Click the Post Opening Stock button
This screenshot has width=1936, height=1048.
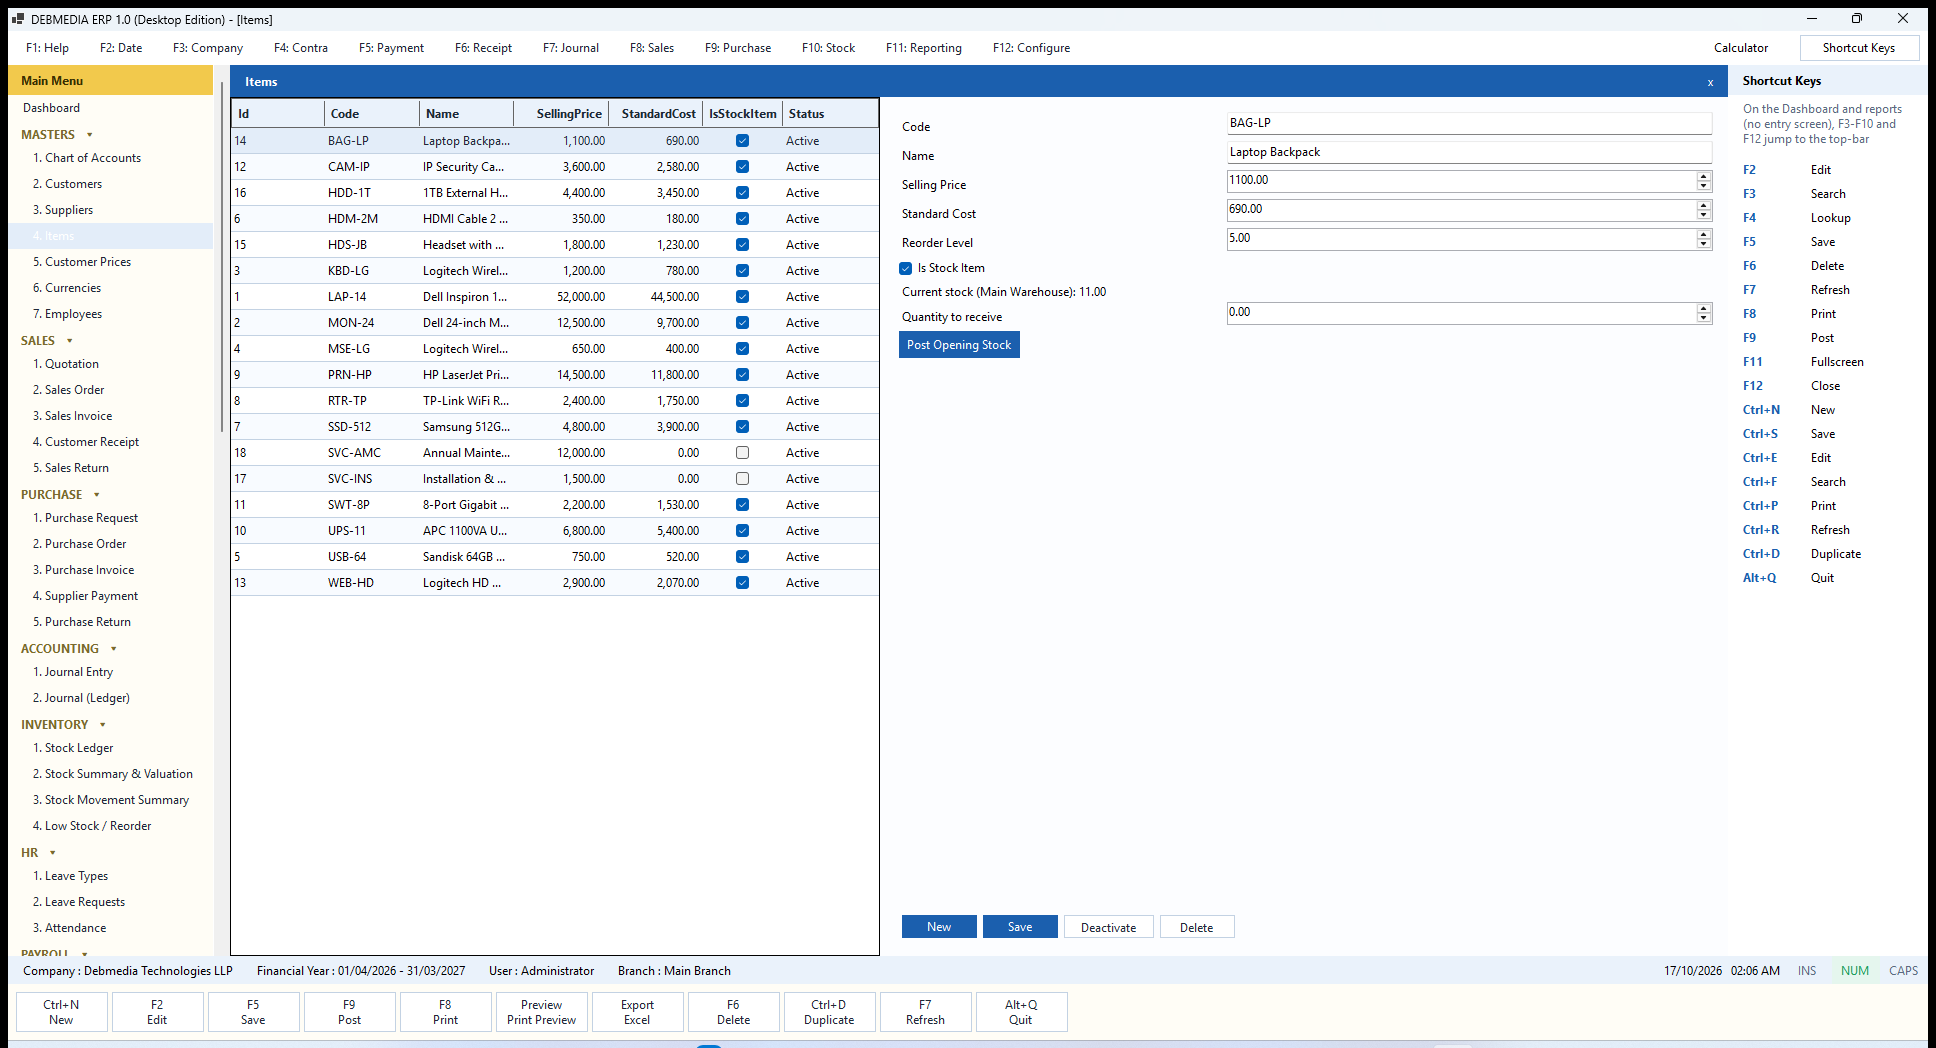click(959, 345)
